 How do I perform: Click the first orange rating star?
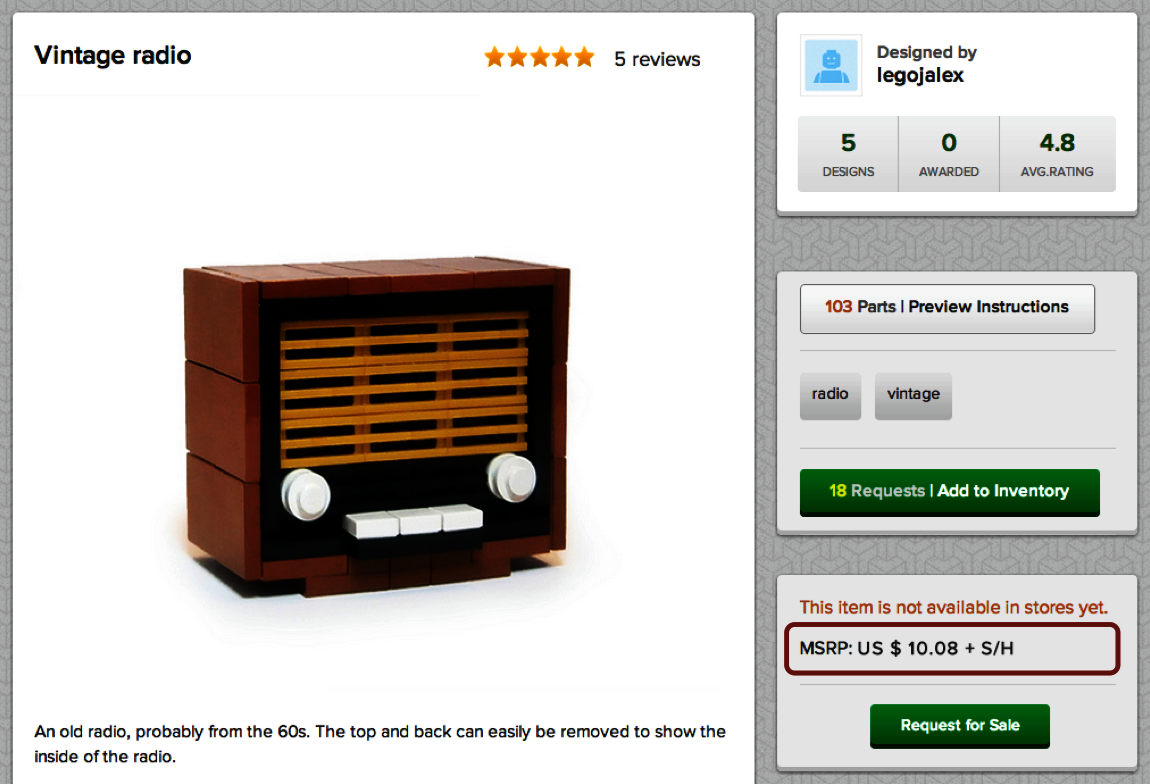coord(495,56)
